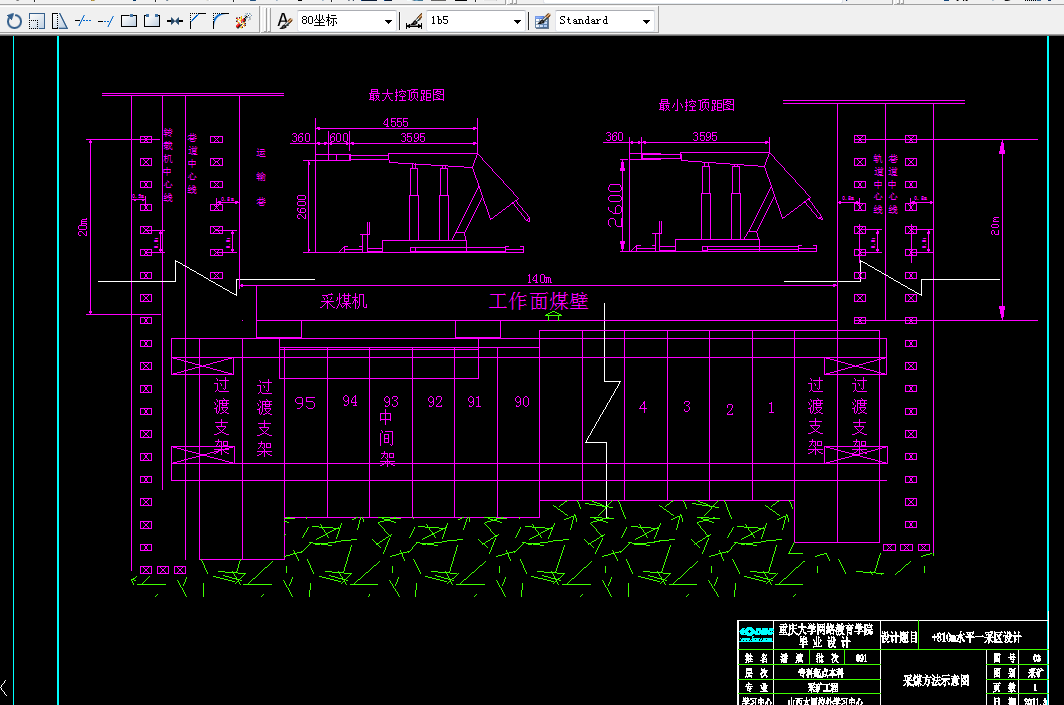Click the 采煤机 label
Image resolution: width=1064 pixels, height=705 pixels.
(343, 301)
